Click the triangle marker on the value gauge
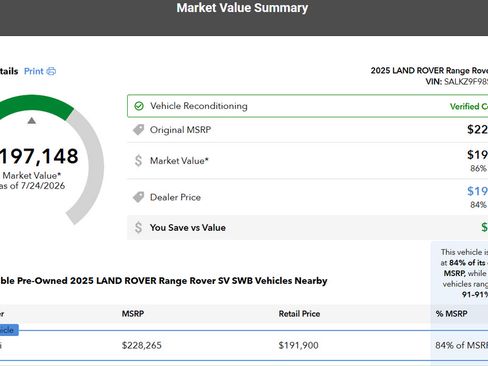The width and height of the screenshot is (488, 366). pos(32,120)
